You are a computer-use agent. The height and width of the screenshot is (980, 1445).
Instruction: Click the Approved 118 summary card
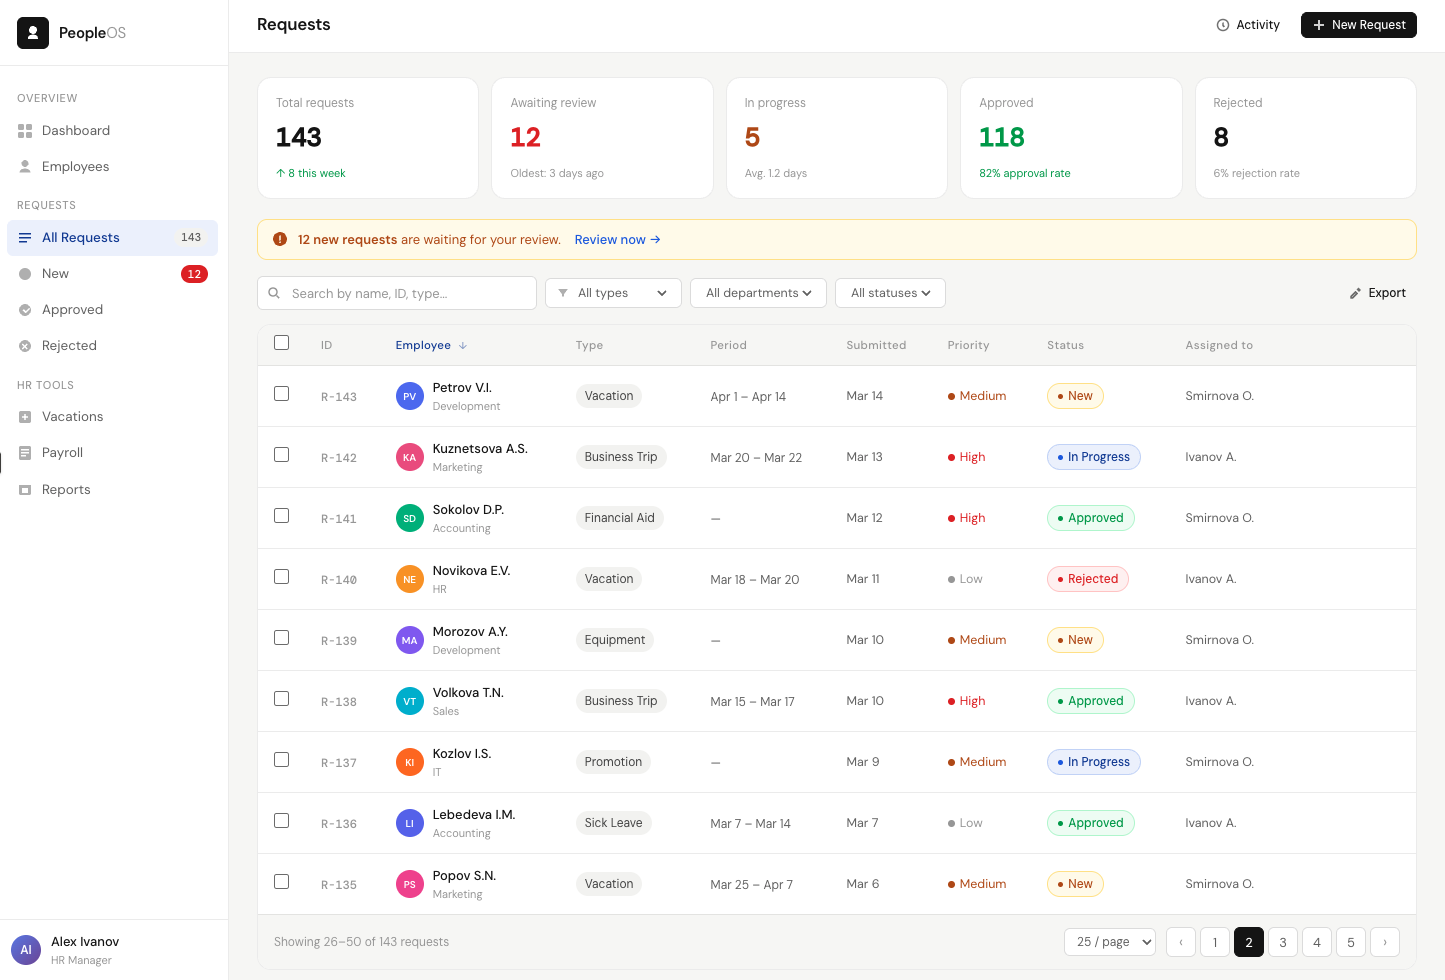point(1071,138)
